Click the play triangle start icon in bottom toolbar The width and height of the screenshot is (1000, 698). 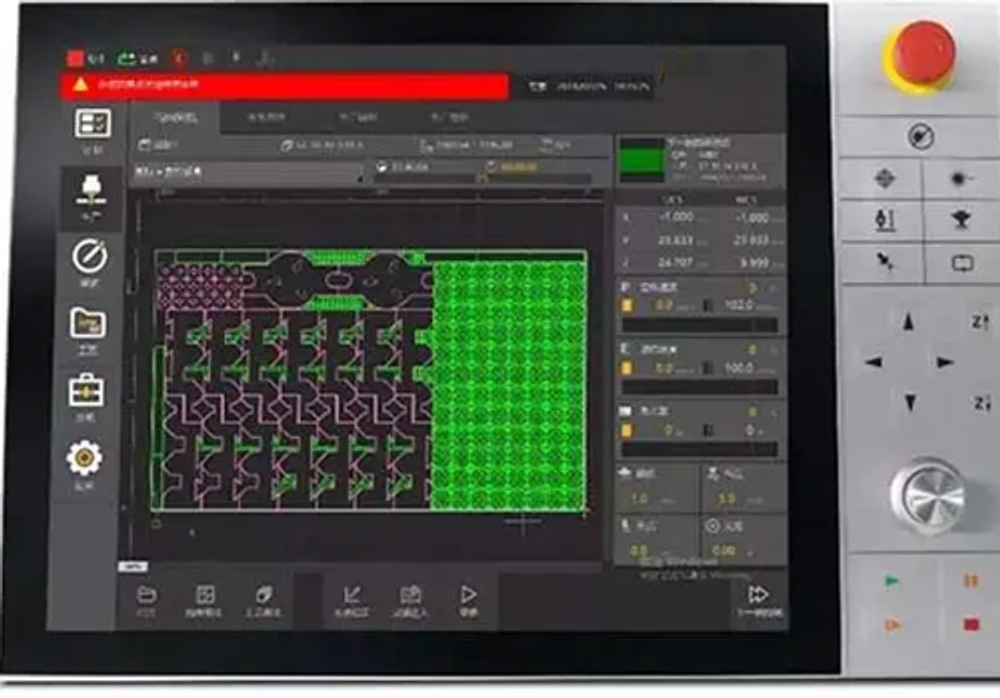coord(468,595)
